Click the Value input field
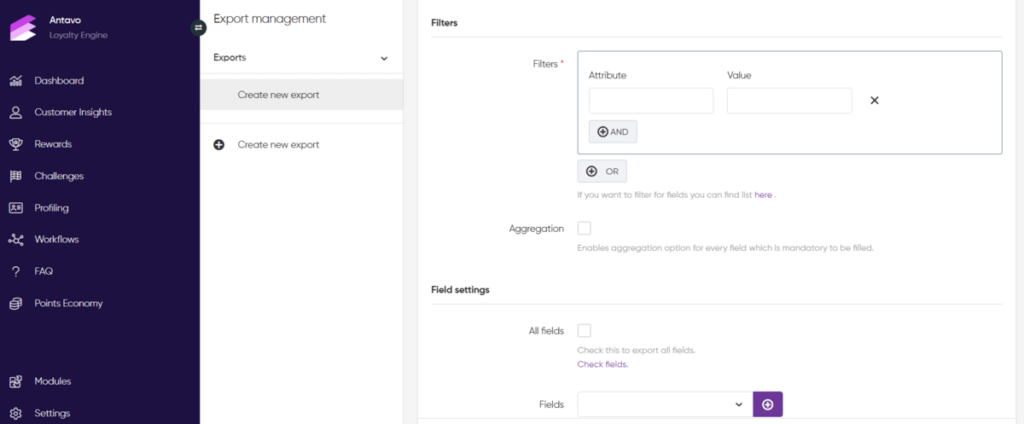 point(790,101)
